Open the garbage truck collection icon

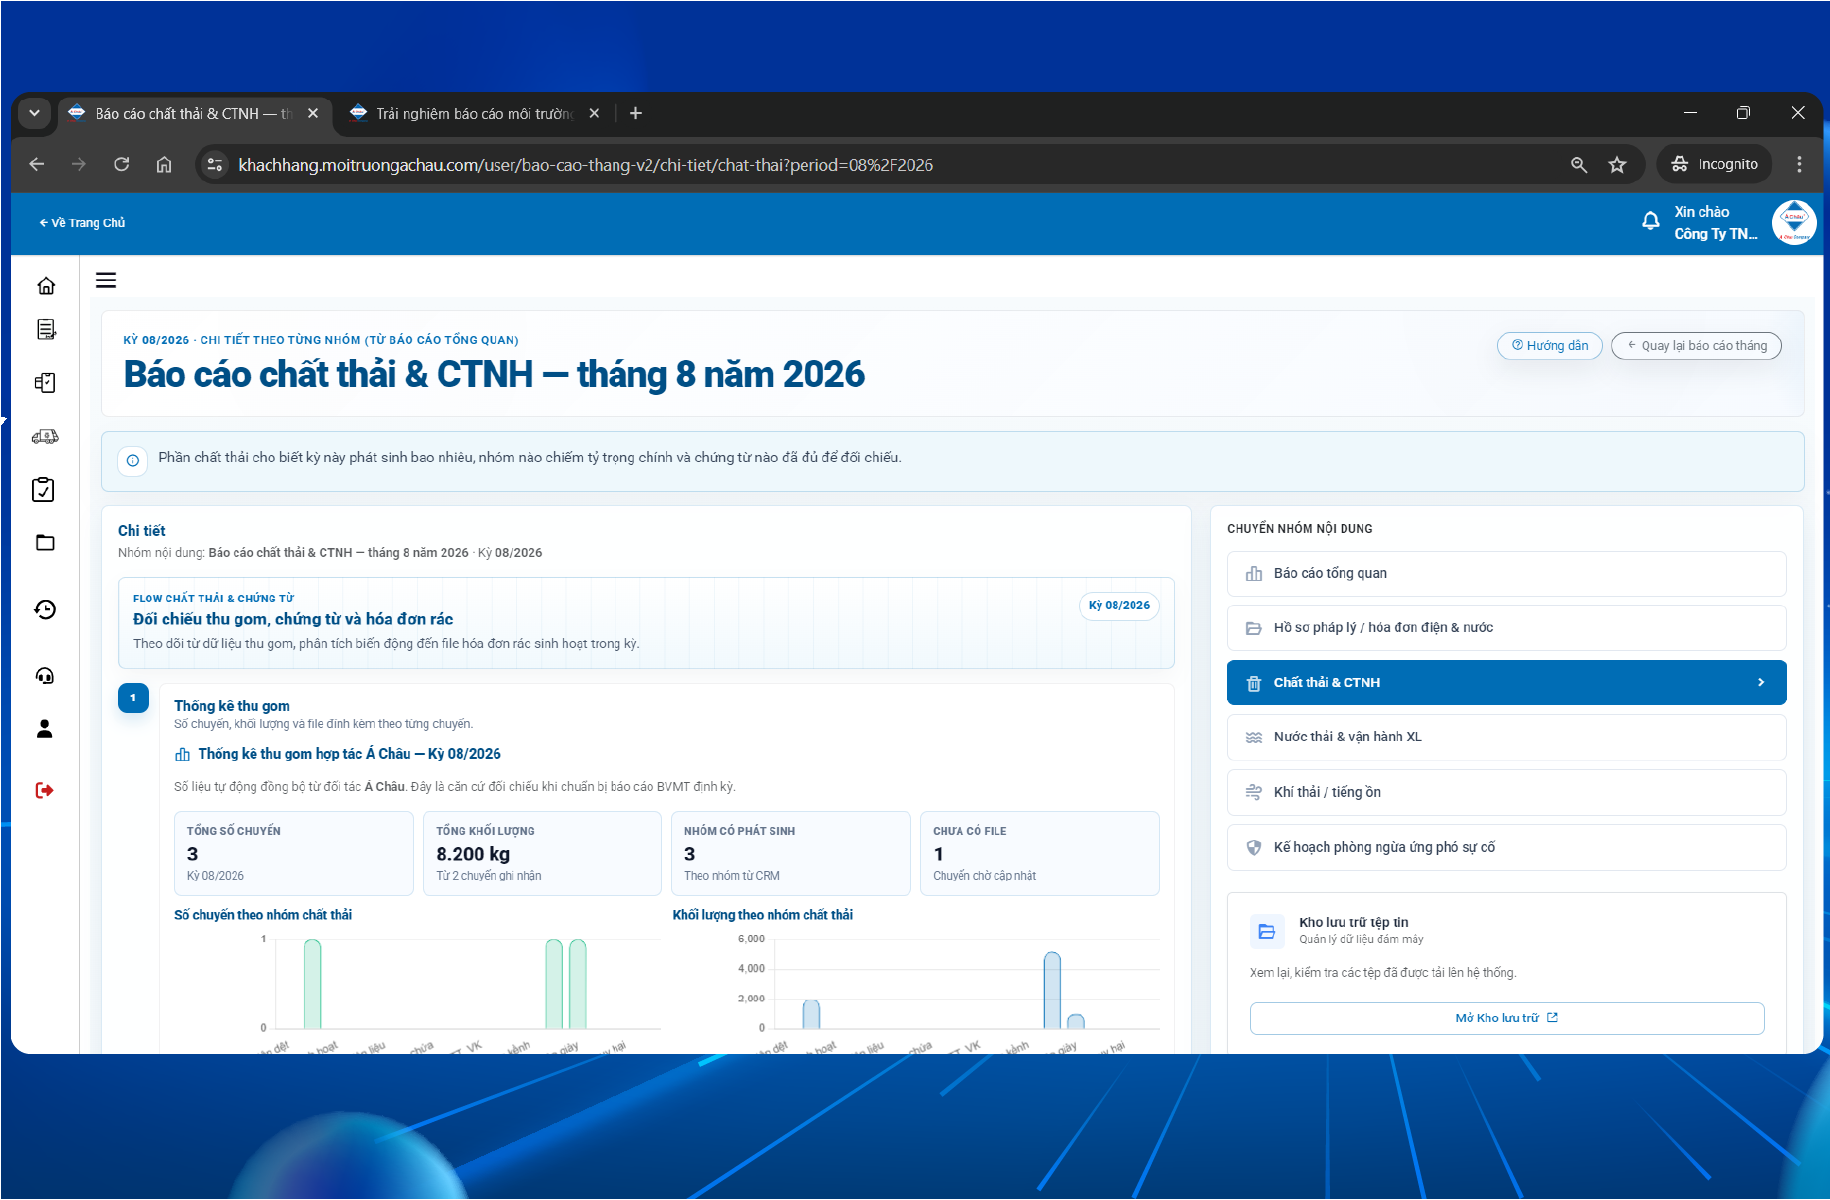click(x=45, y=436)
